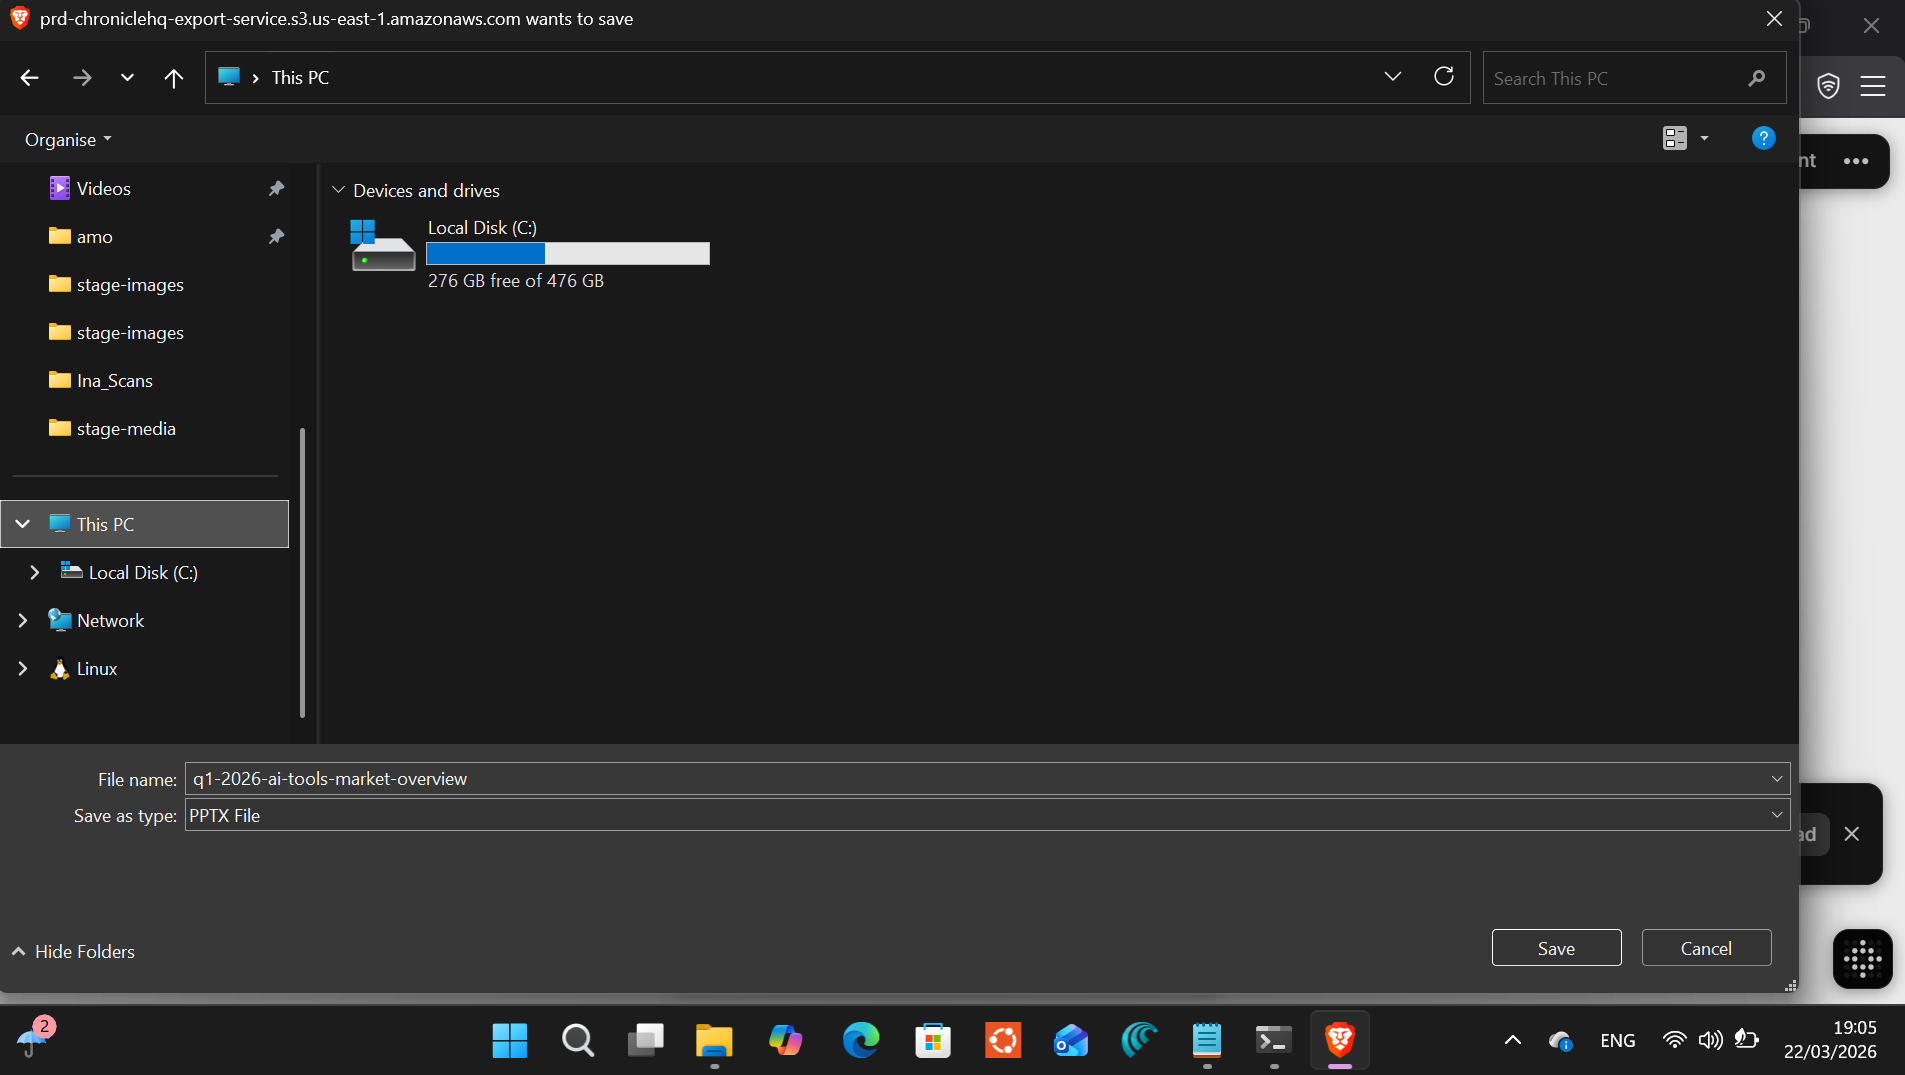Unpin the Videos folder pin icon
1905x1075 pixels.
pyautogui.click(x=276, y=189)
